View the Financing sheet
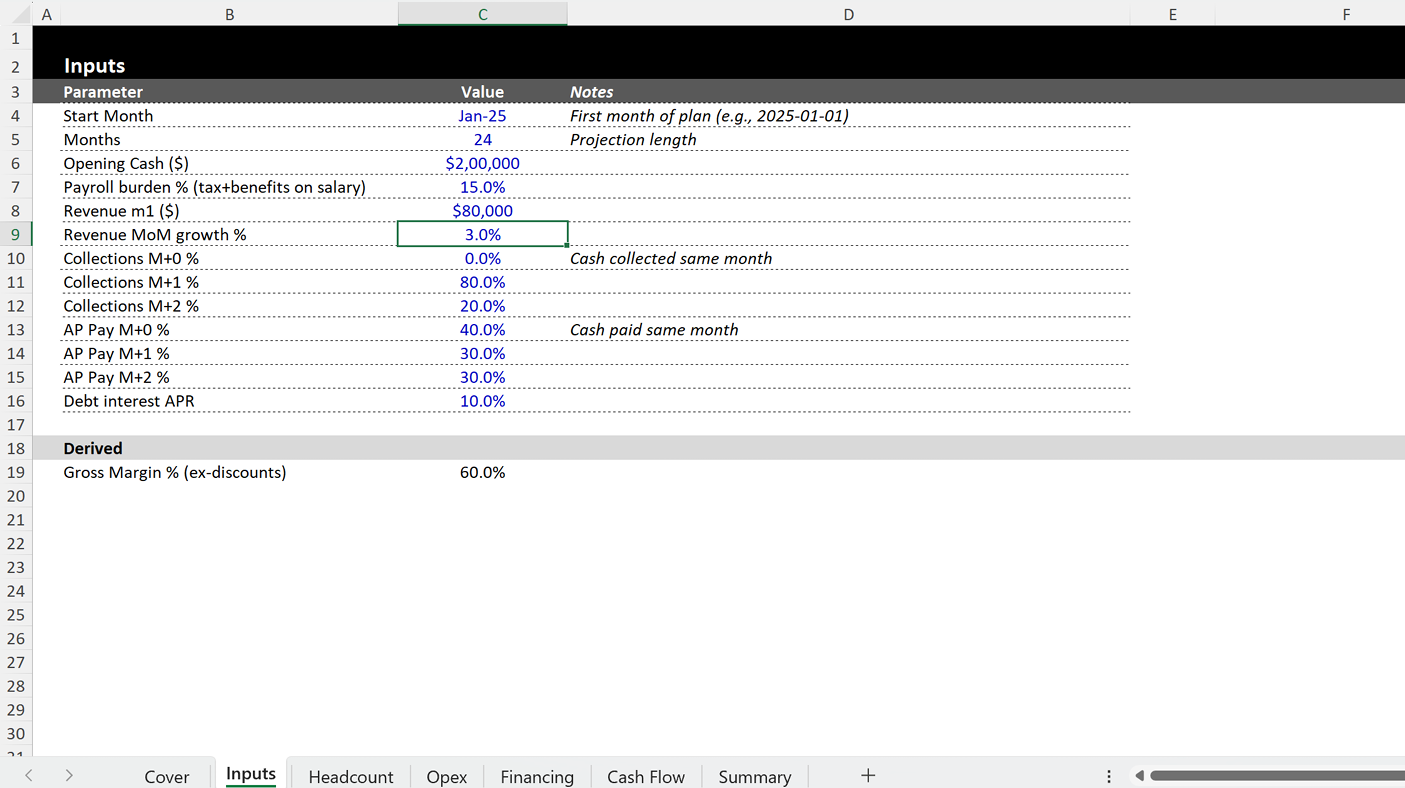 [537, 776]
